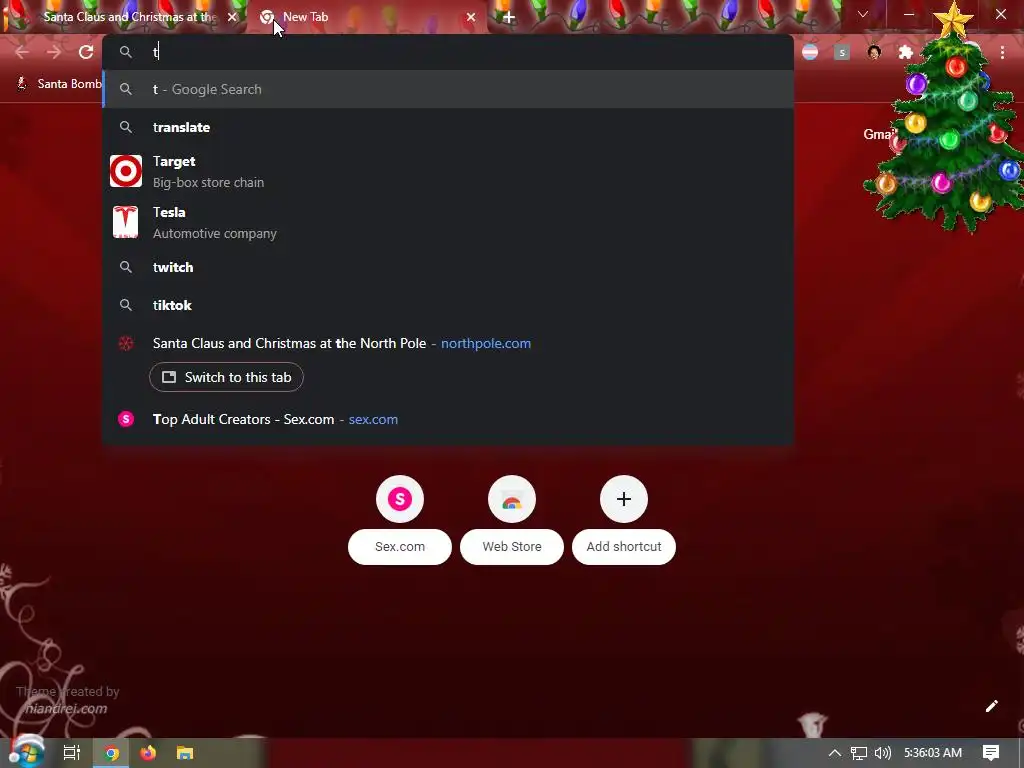This screenshot has width=1024, height=768.
Task: Close the New Tab tab
Action: (x=470, y=17)
